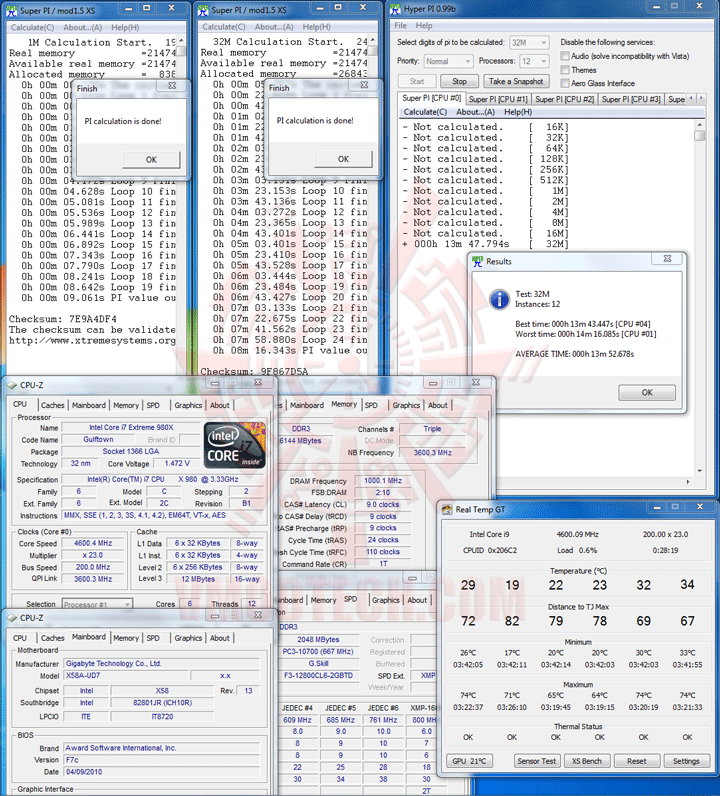The image size is (720, 796).
Task: Click the Core Voltage 1.472 V value
Action: [x=177, y=463]
